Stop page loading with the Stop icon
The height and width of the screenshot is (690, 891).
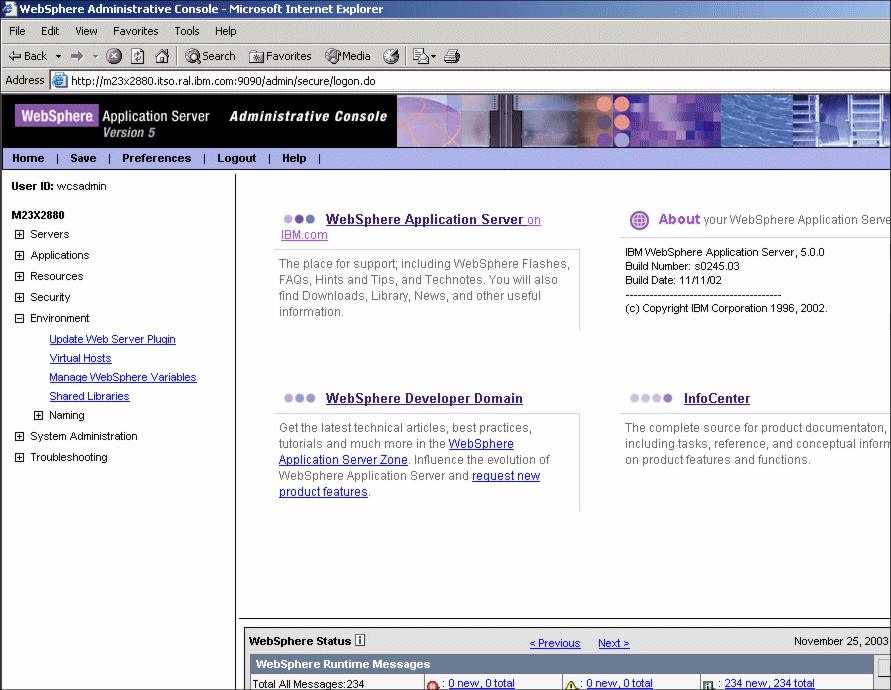pos(114,56)
